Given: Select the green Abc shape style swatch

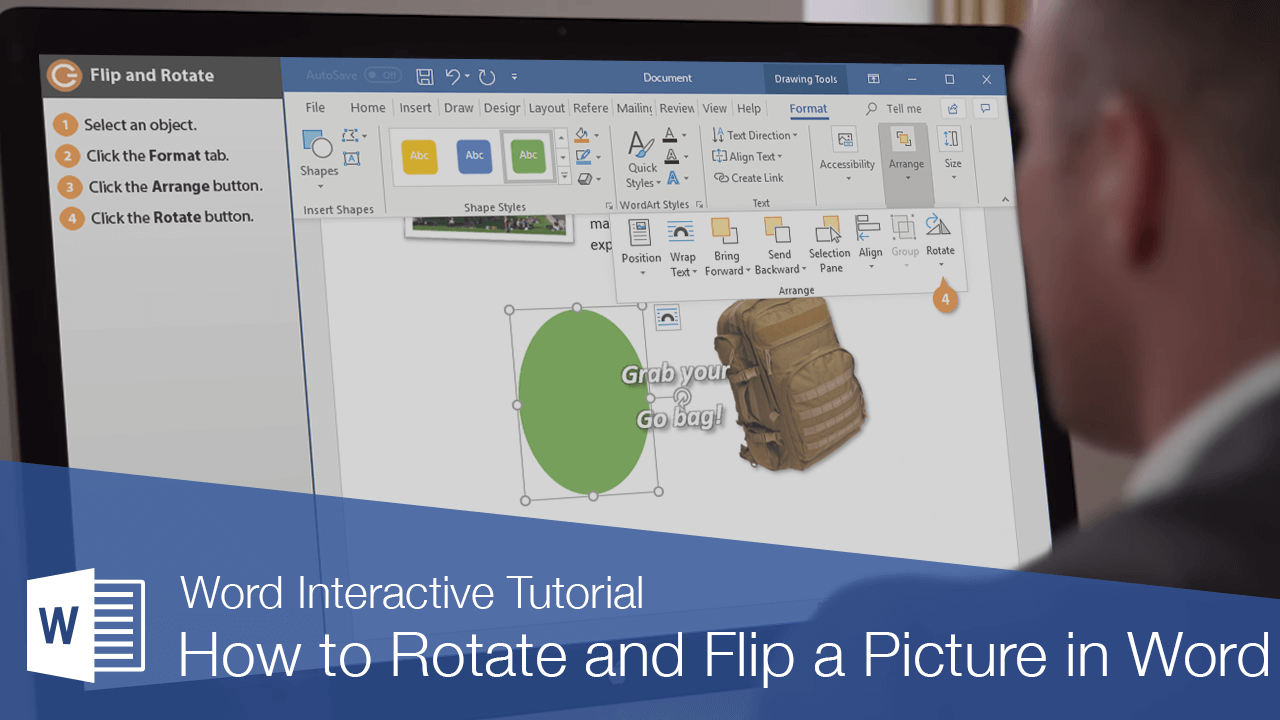Looking at the screenshot, I should tap(529, 156).
